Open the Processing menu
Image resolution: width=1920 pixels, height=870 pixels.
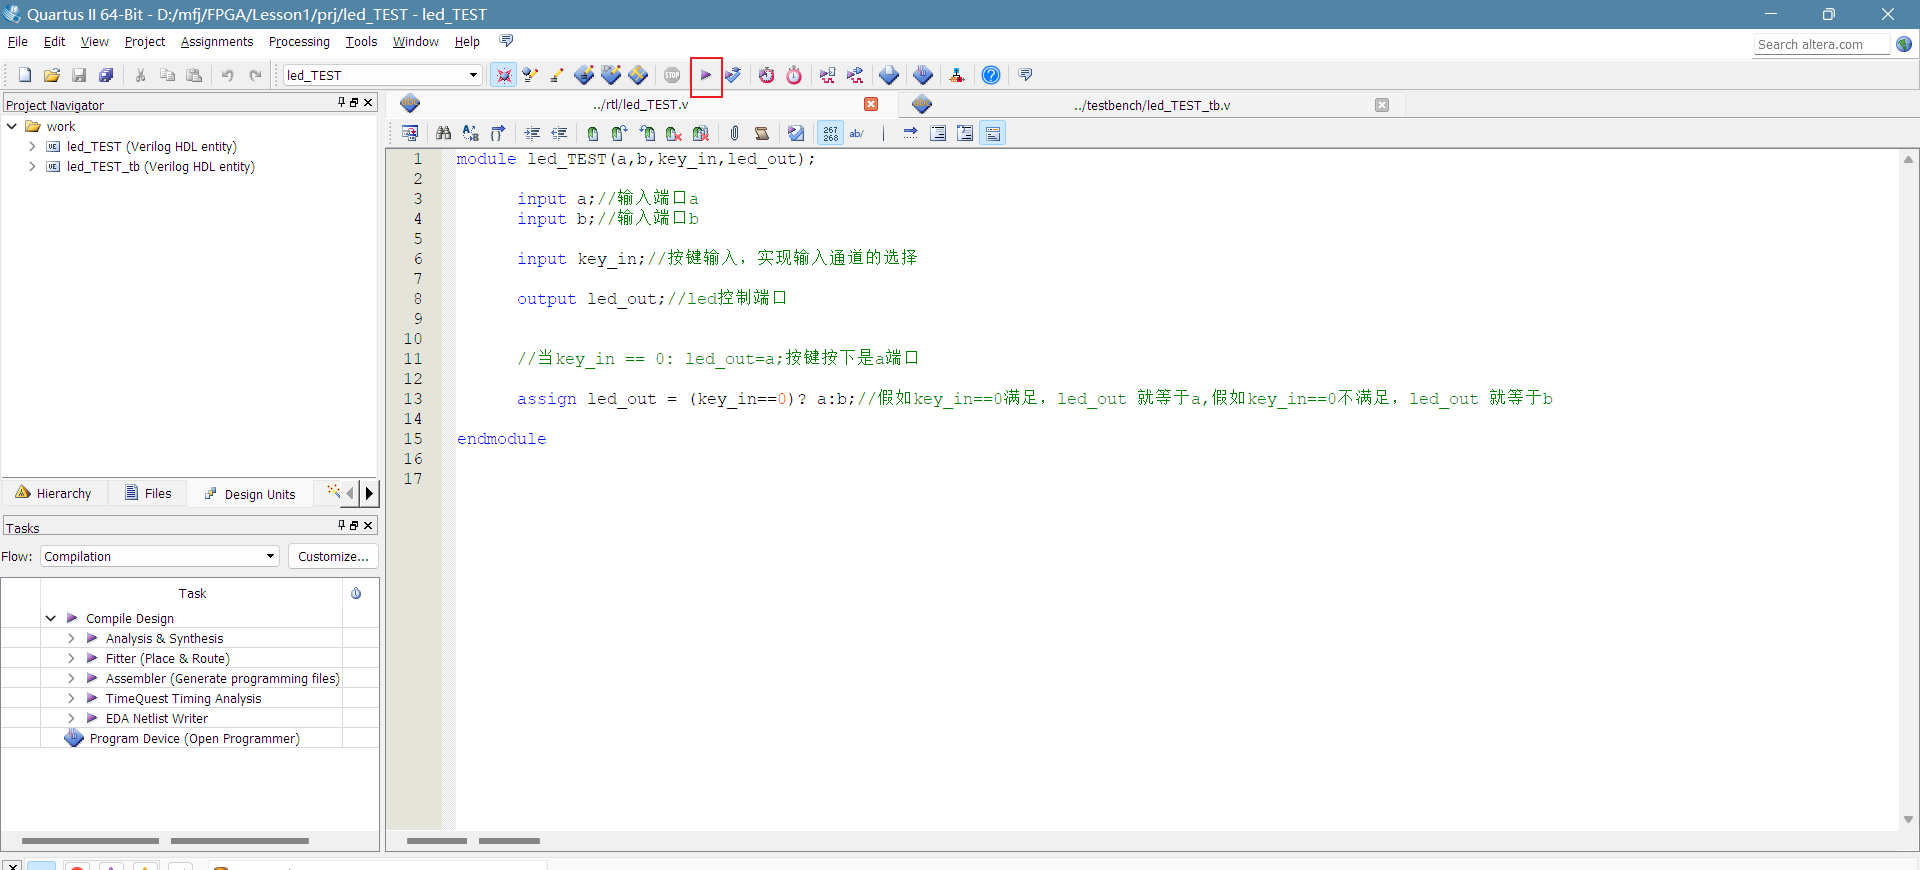coord(299,41)
